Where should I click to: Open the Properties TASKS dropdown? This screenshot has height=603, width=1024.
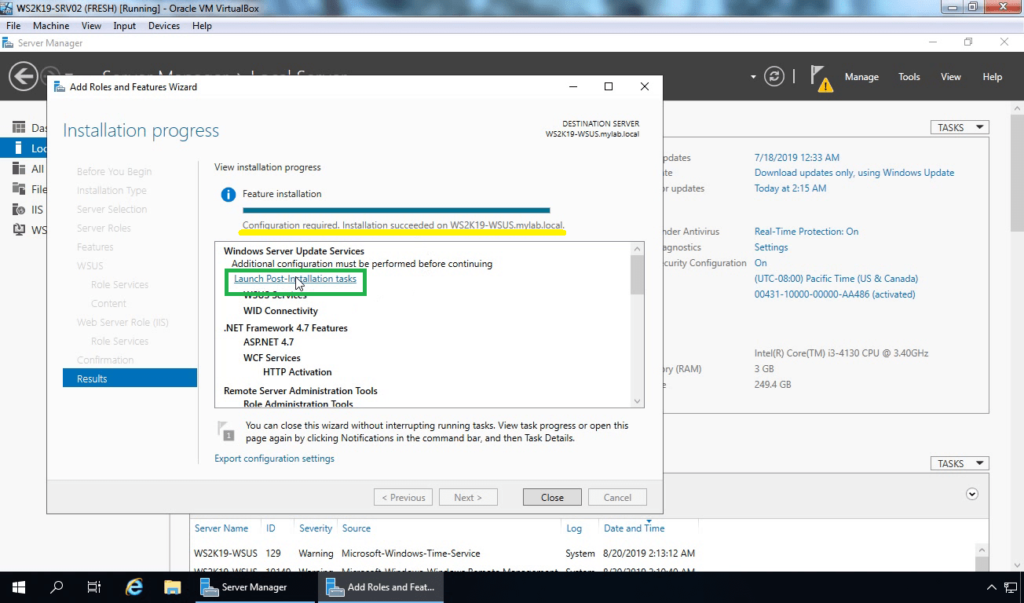[x=959, y=127]
